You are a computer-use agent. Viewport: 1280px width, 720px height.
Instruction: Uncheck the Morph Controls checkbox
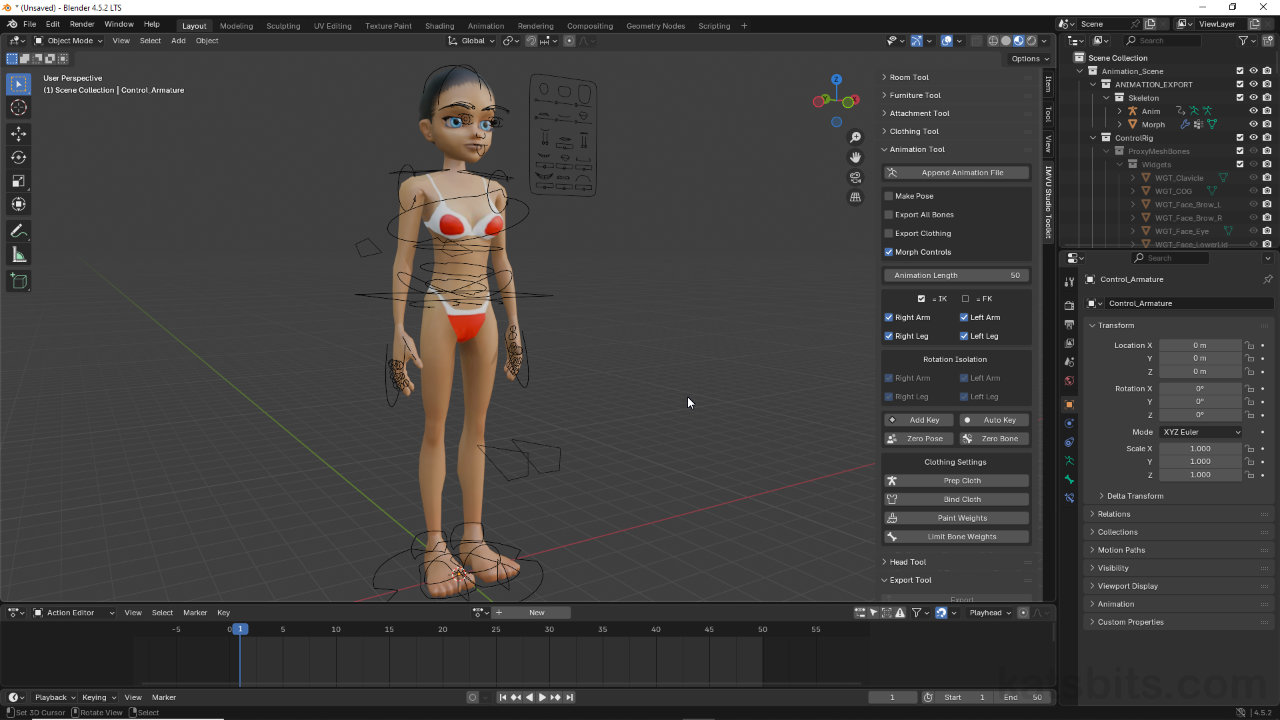[889, 252]
